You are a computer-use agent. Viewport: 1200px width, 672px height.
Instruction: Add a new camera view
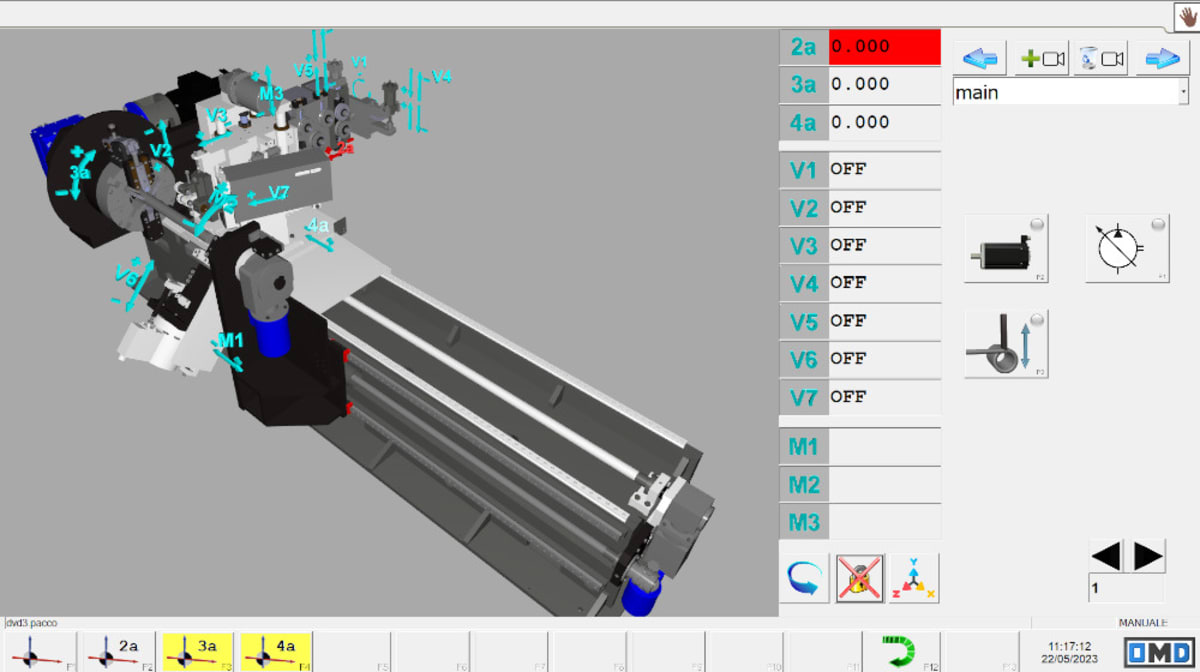[1041, 59]
